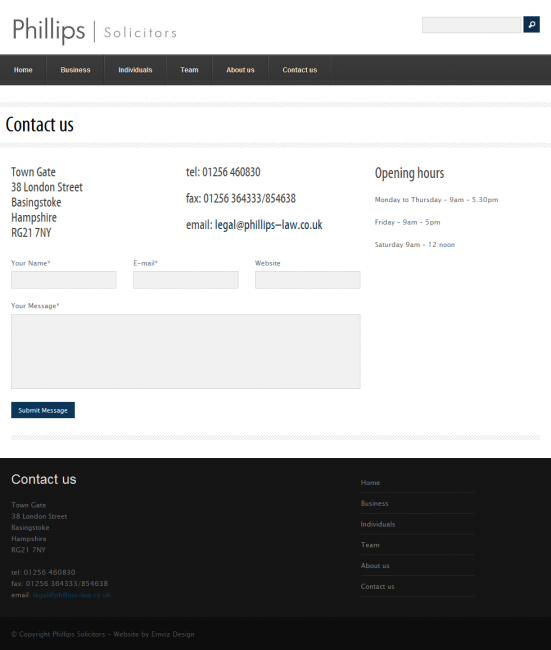Screen dimensions: 551x650
Task: Click the legal@phillips-law.co.uk email link in main content
Action: pyautogui.click(x=268, y=225)
